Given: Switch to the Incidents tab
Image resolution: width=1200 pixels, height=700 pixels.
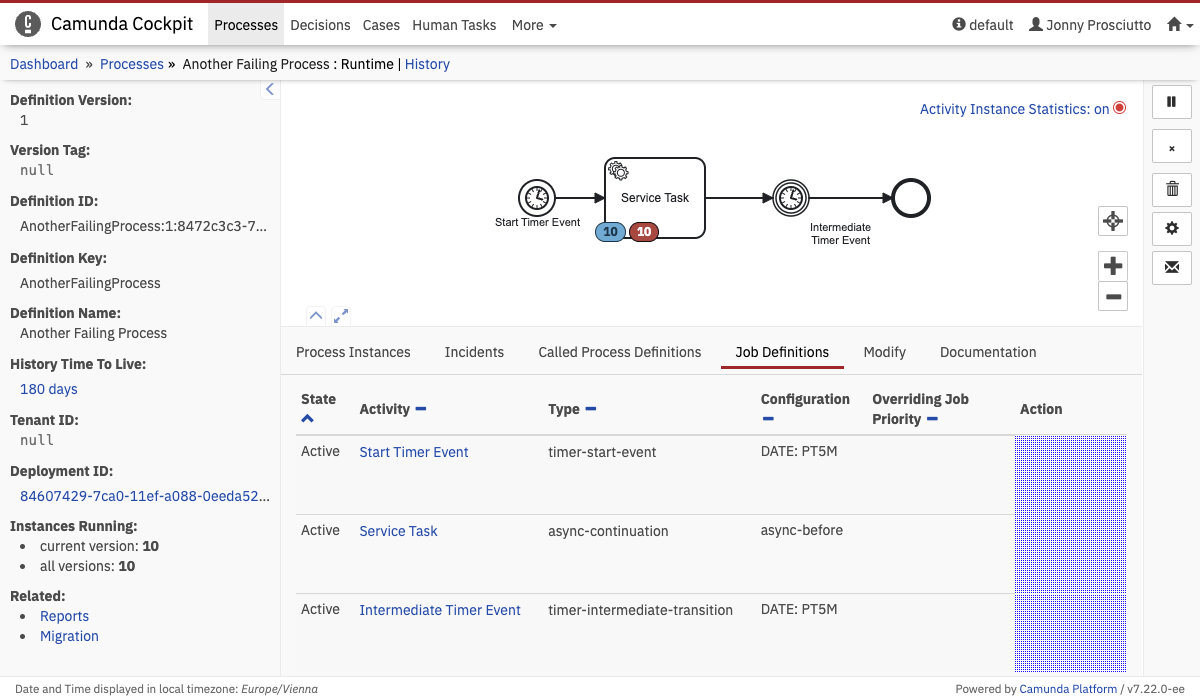Looking at the screenshot, I should [474, 352].
